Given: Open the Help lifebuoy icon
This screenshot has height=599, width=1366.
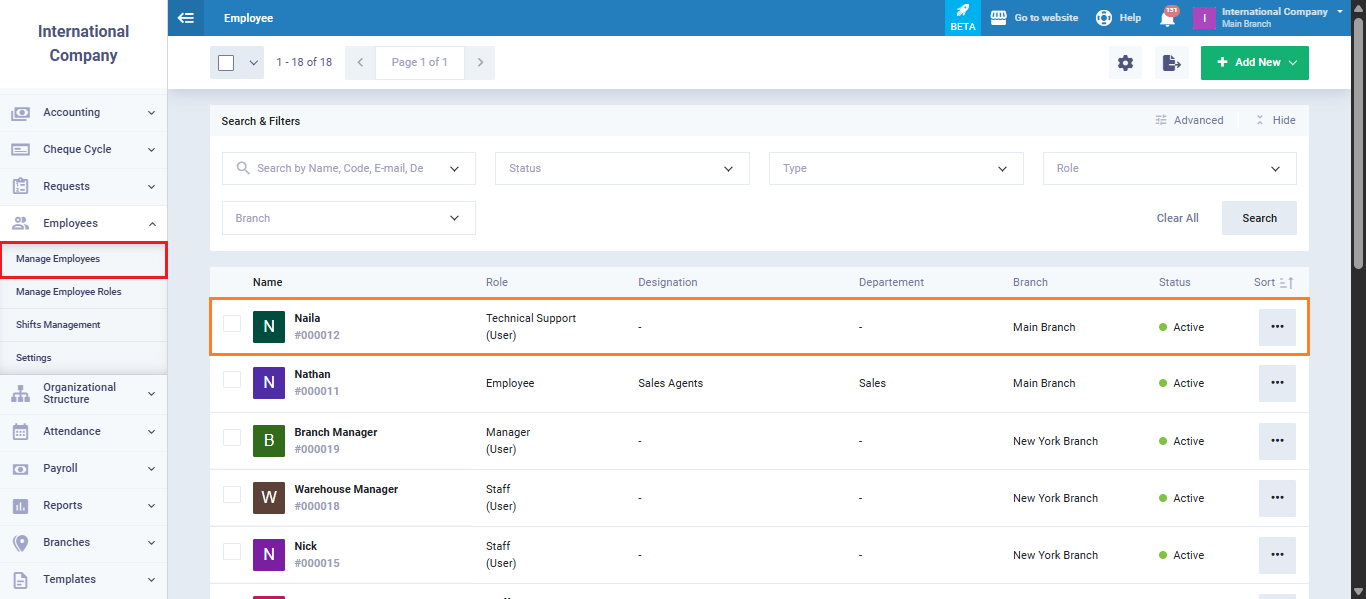Looking at the screenshot, I should pyautogui.click(x=1104, y=18).
